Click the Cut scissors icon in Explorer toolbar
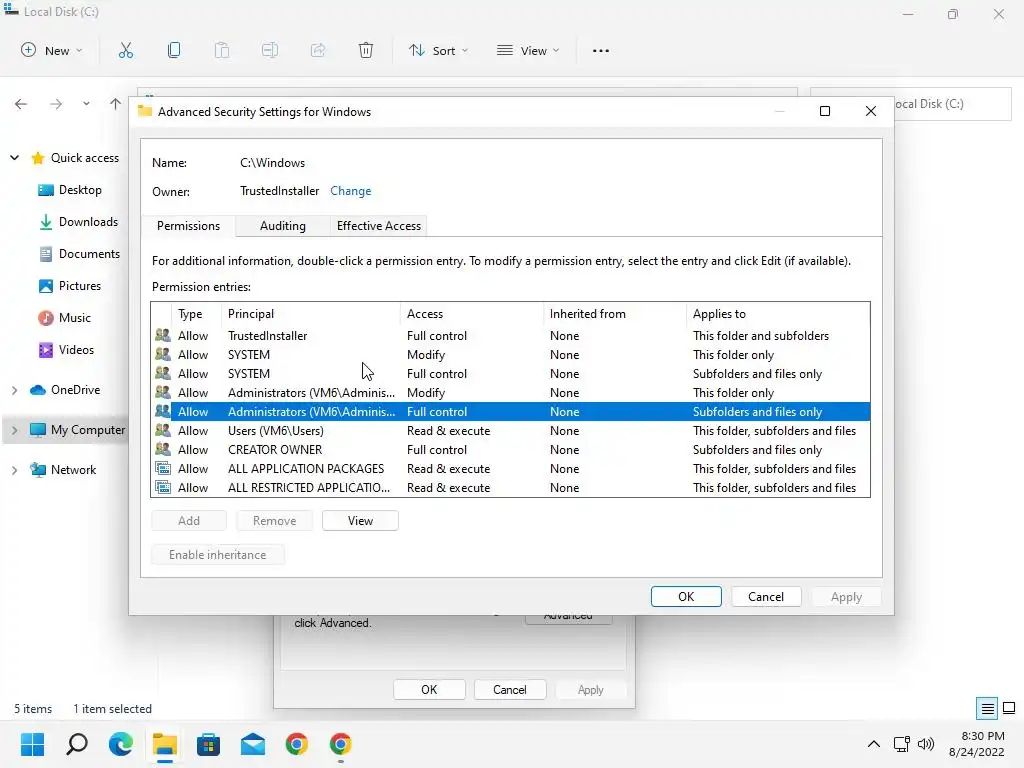This screenshot has height=768, width=1024. (x=125, y=50)
